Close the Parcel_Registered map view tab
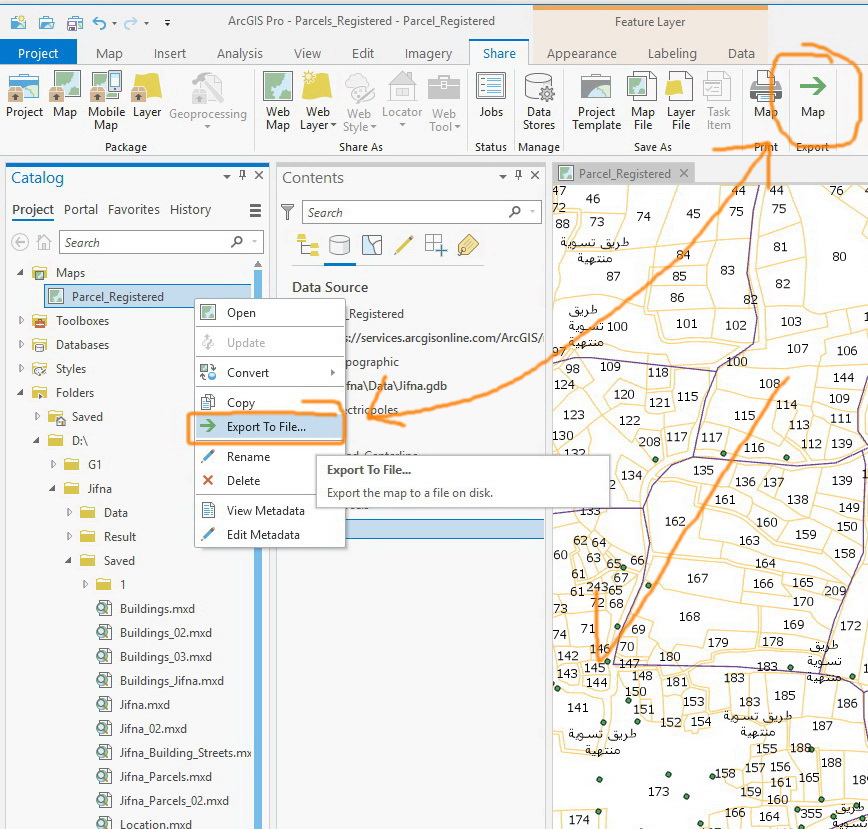The height and width of the screenshot is (829, 868). click(685, 173)
